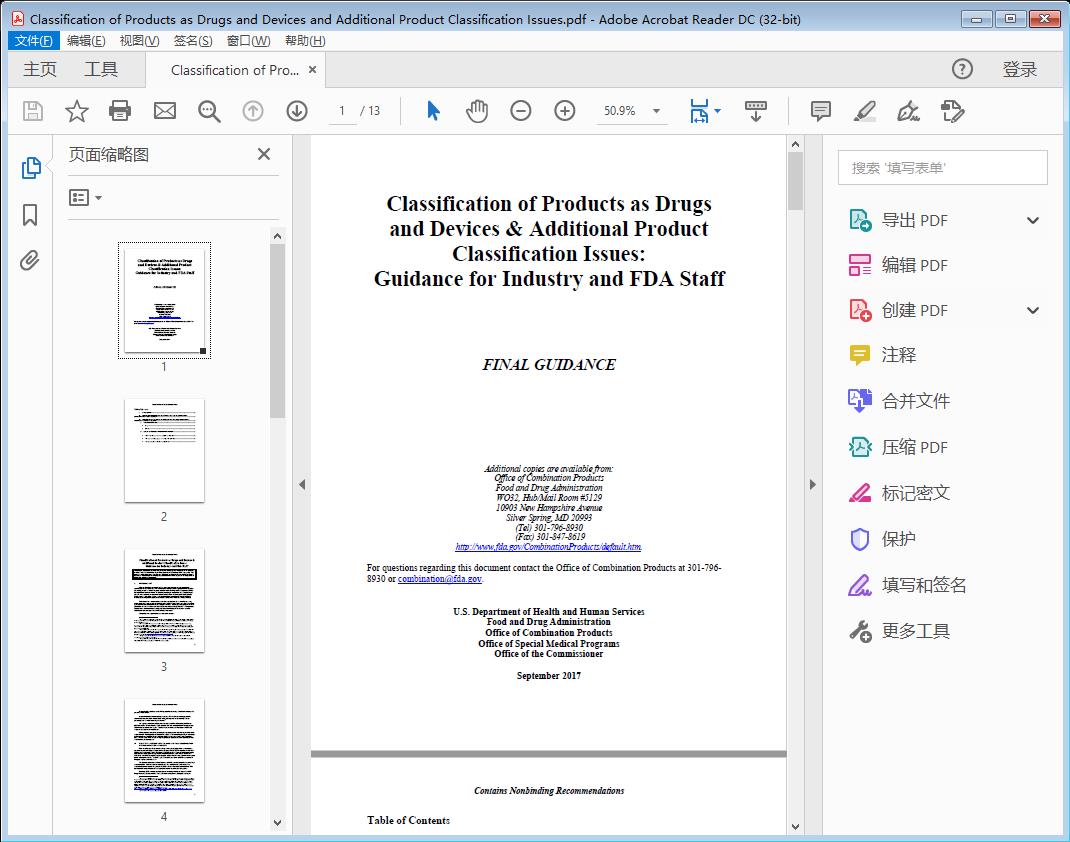1070x842 pixels.
Task: Expand the 导出 PDF options chevron
Action: (1032, 219)
